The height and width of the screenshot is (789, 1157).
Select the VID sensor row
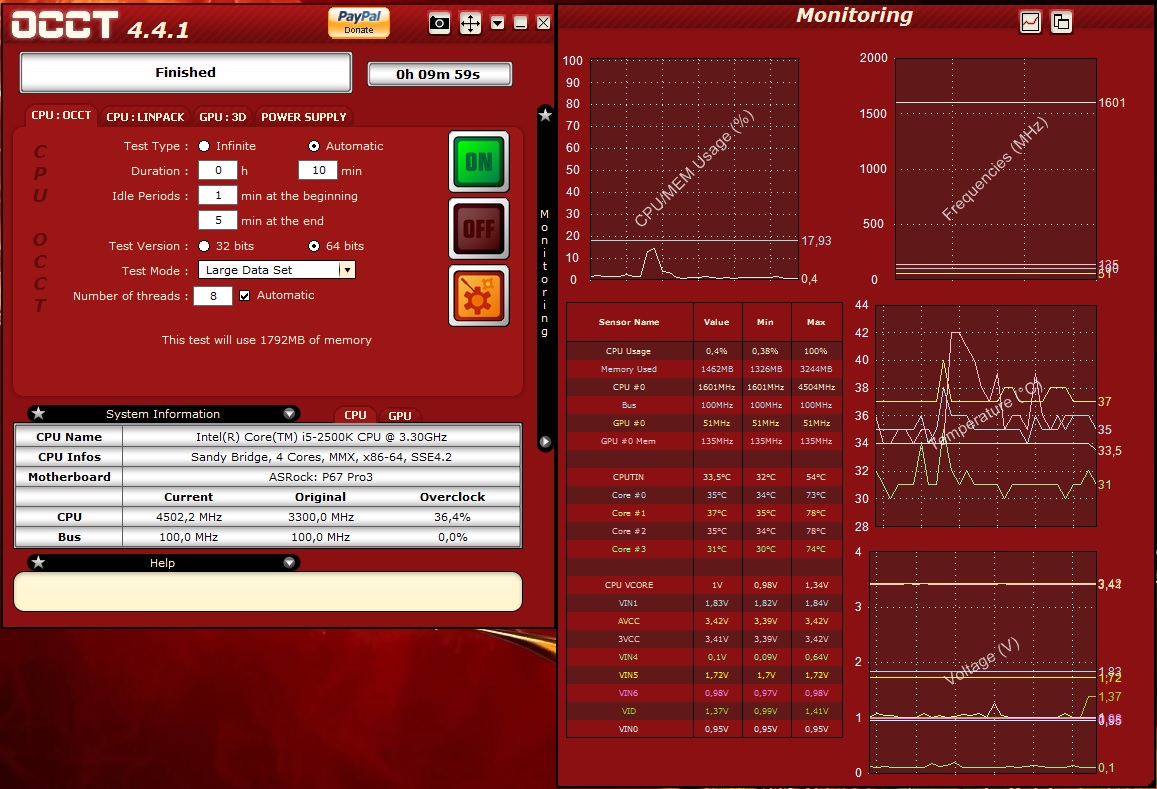(x=704, y=711)
